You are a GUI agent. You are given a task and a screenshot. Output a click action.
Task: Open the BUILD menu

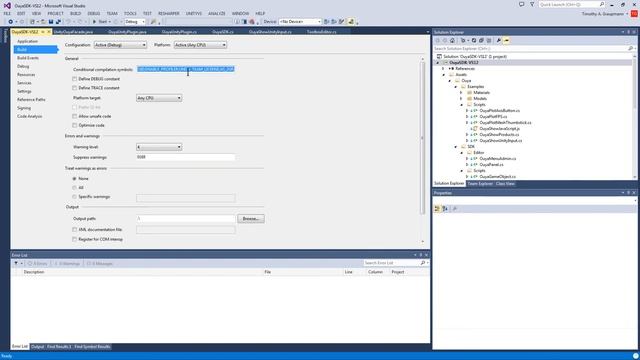76,13
